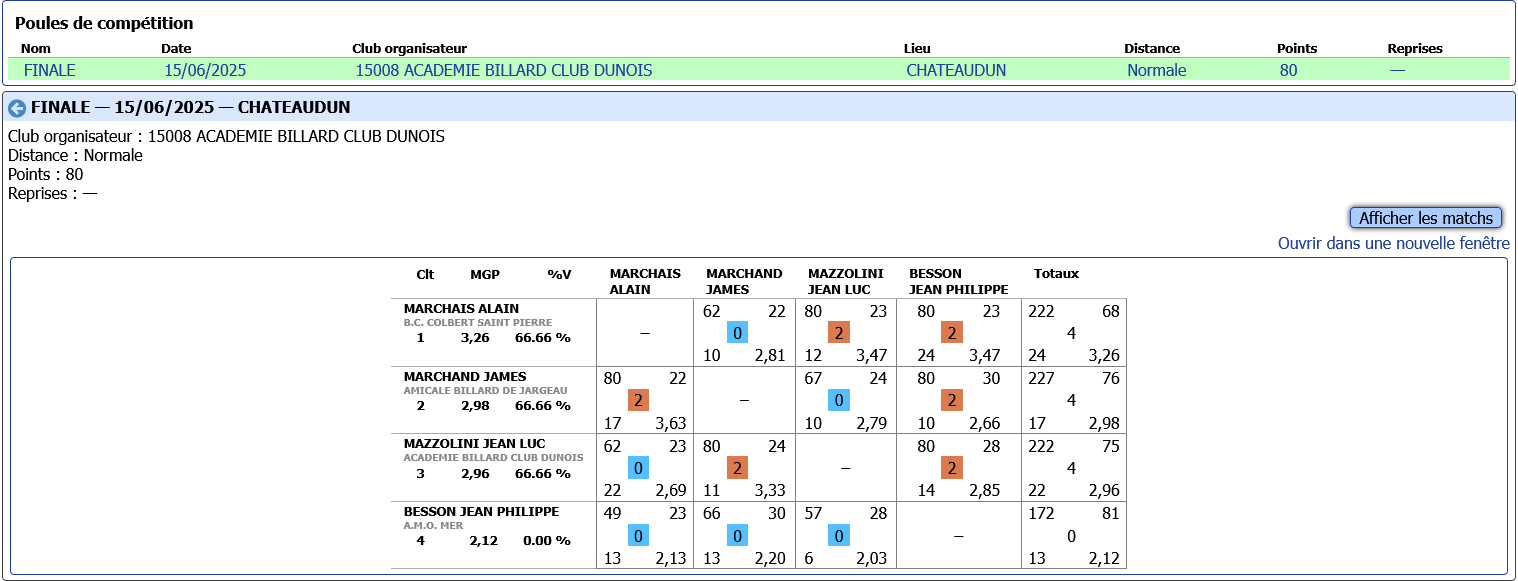Viewport: 1518px width, 581px height.
Task: Click average 3,63 in Marchand vs Marchais cell
Action: (670, 424)
